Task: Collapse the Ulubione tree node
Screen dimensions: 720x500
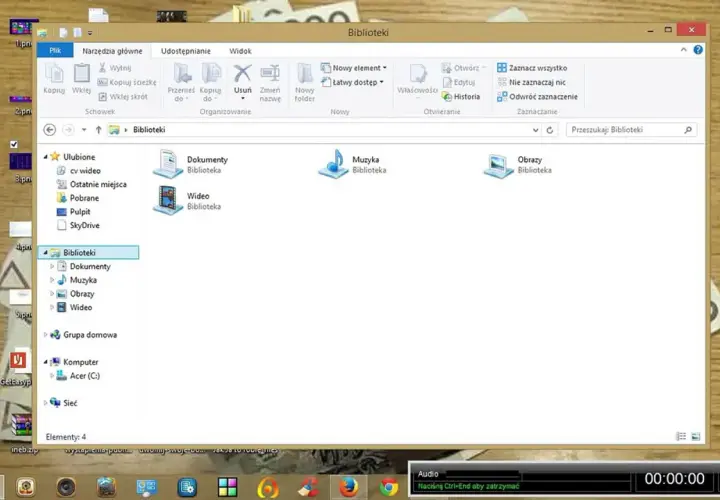Action: pos(45,157)
